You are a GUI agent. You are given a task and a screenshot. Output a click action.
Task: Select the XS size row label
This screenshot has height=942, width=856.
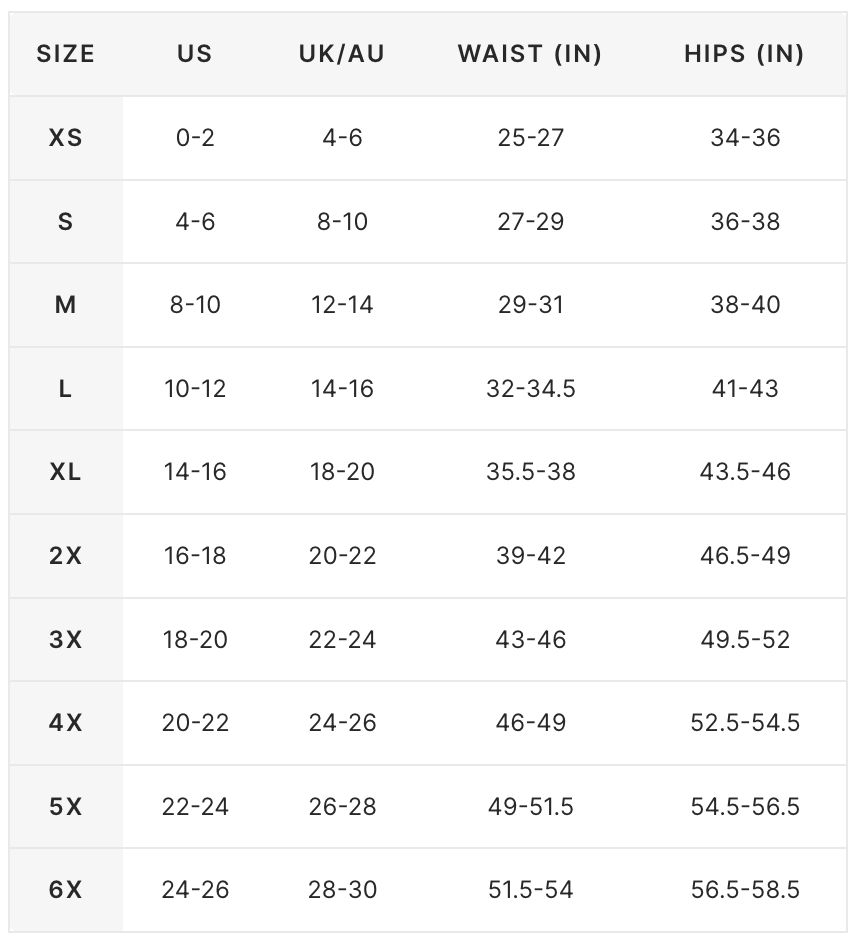click(66, 138)
